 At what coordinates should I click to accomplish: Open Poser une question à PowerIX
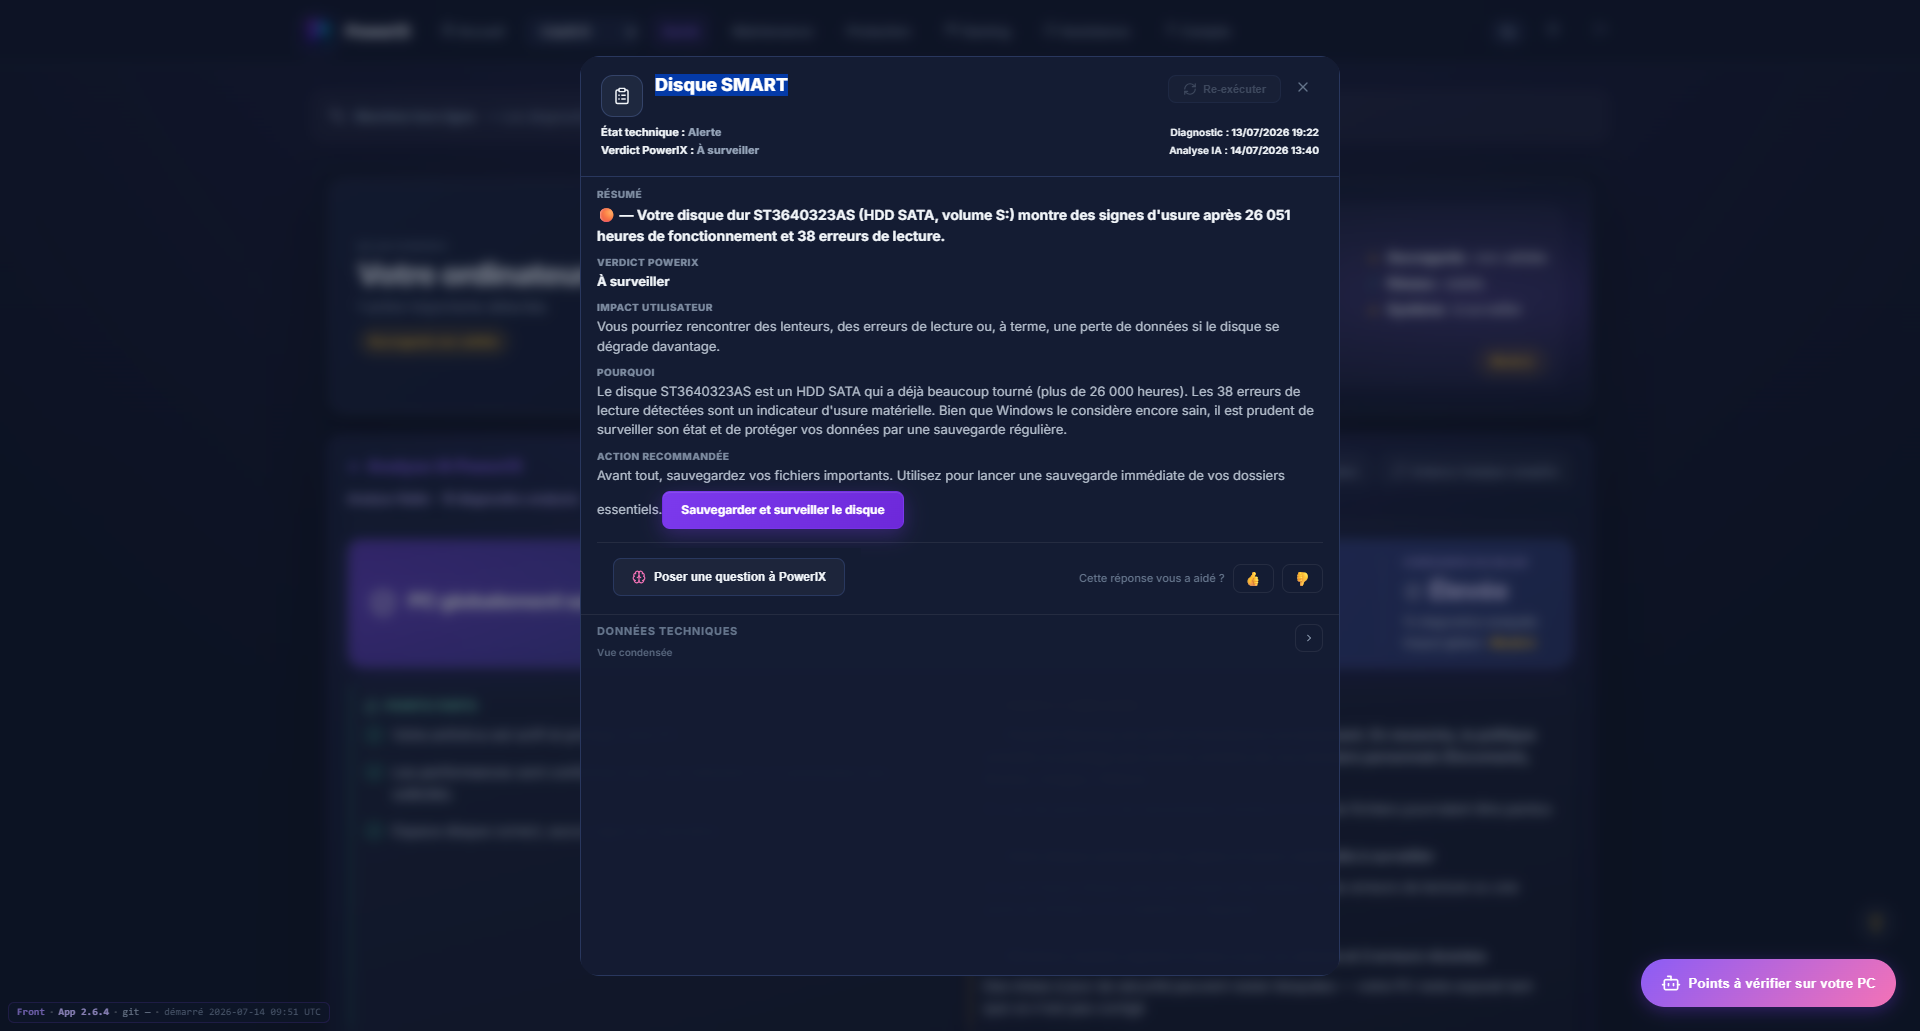(728, 577)
